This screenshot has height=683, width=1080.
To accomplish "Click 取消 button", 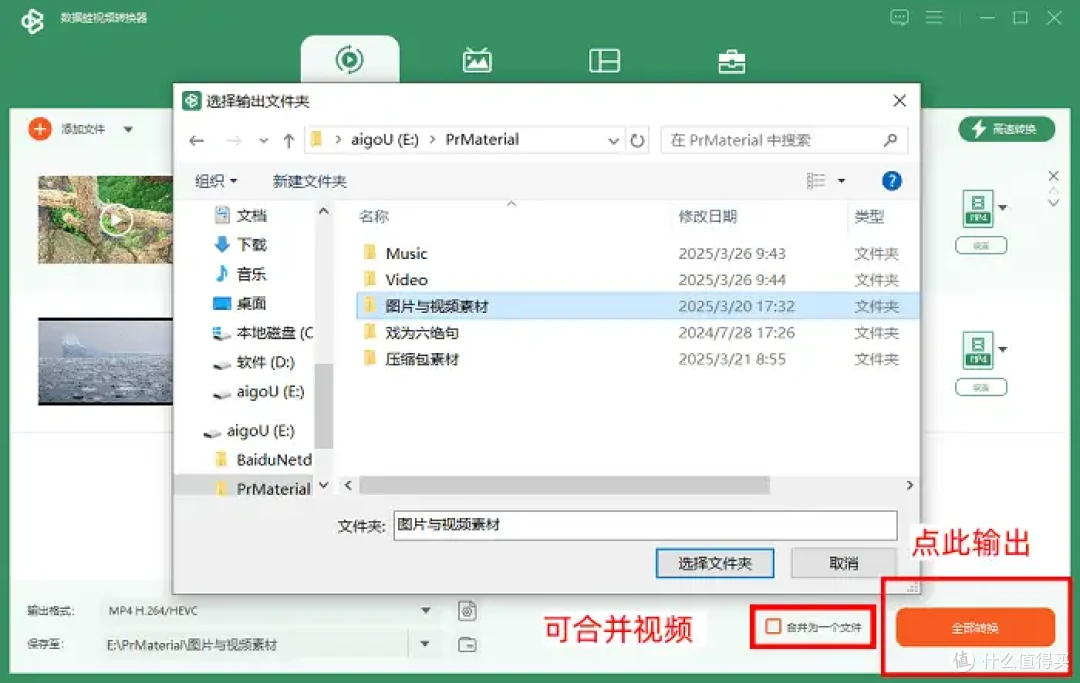I will tap(844, 563).
